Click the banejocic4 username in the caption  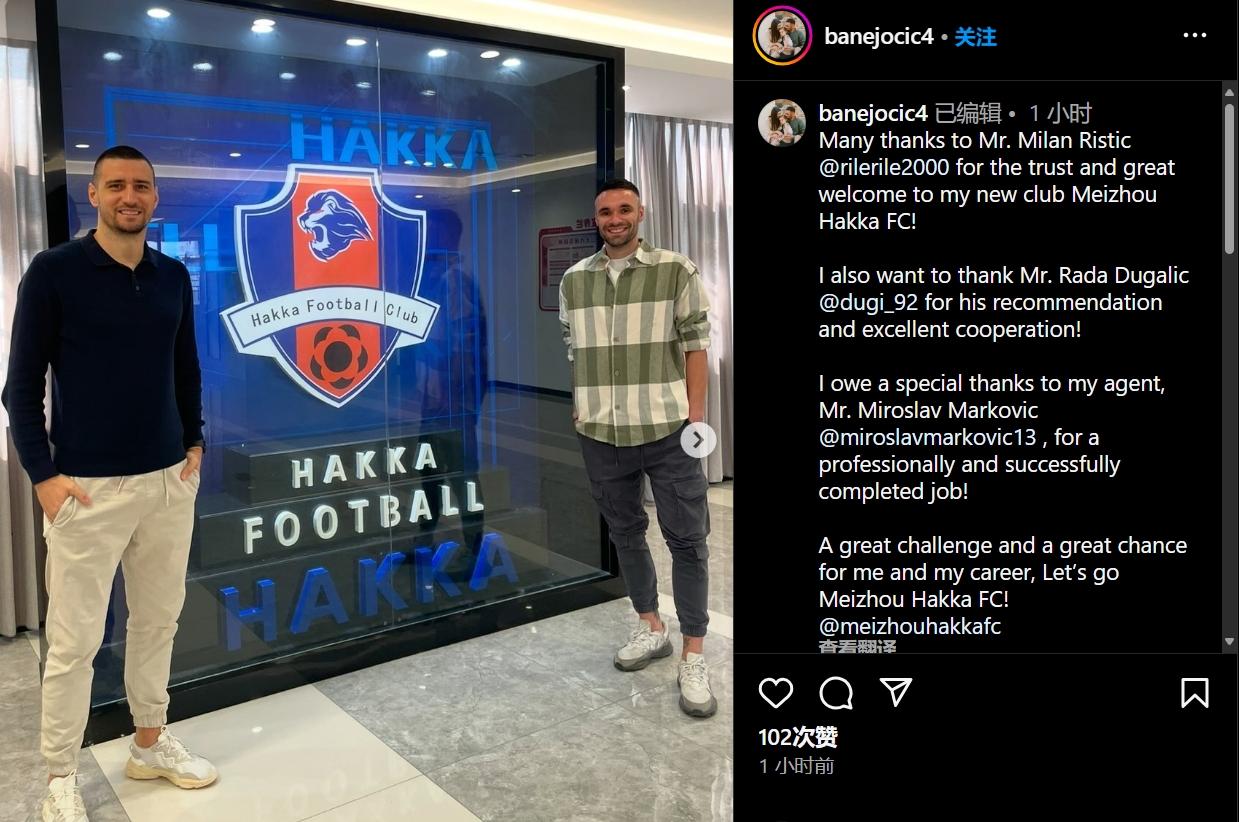[874, 113]
